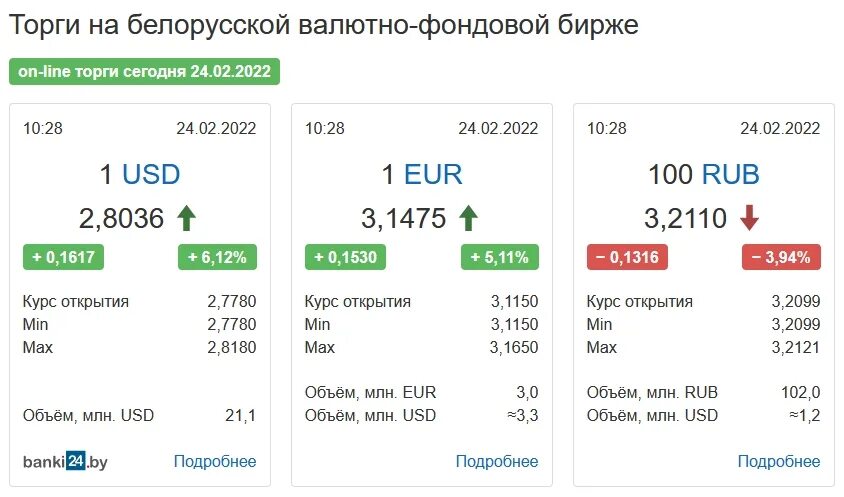
Task: Click the −3,94% red percent badge
Action: pos(782,257)
